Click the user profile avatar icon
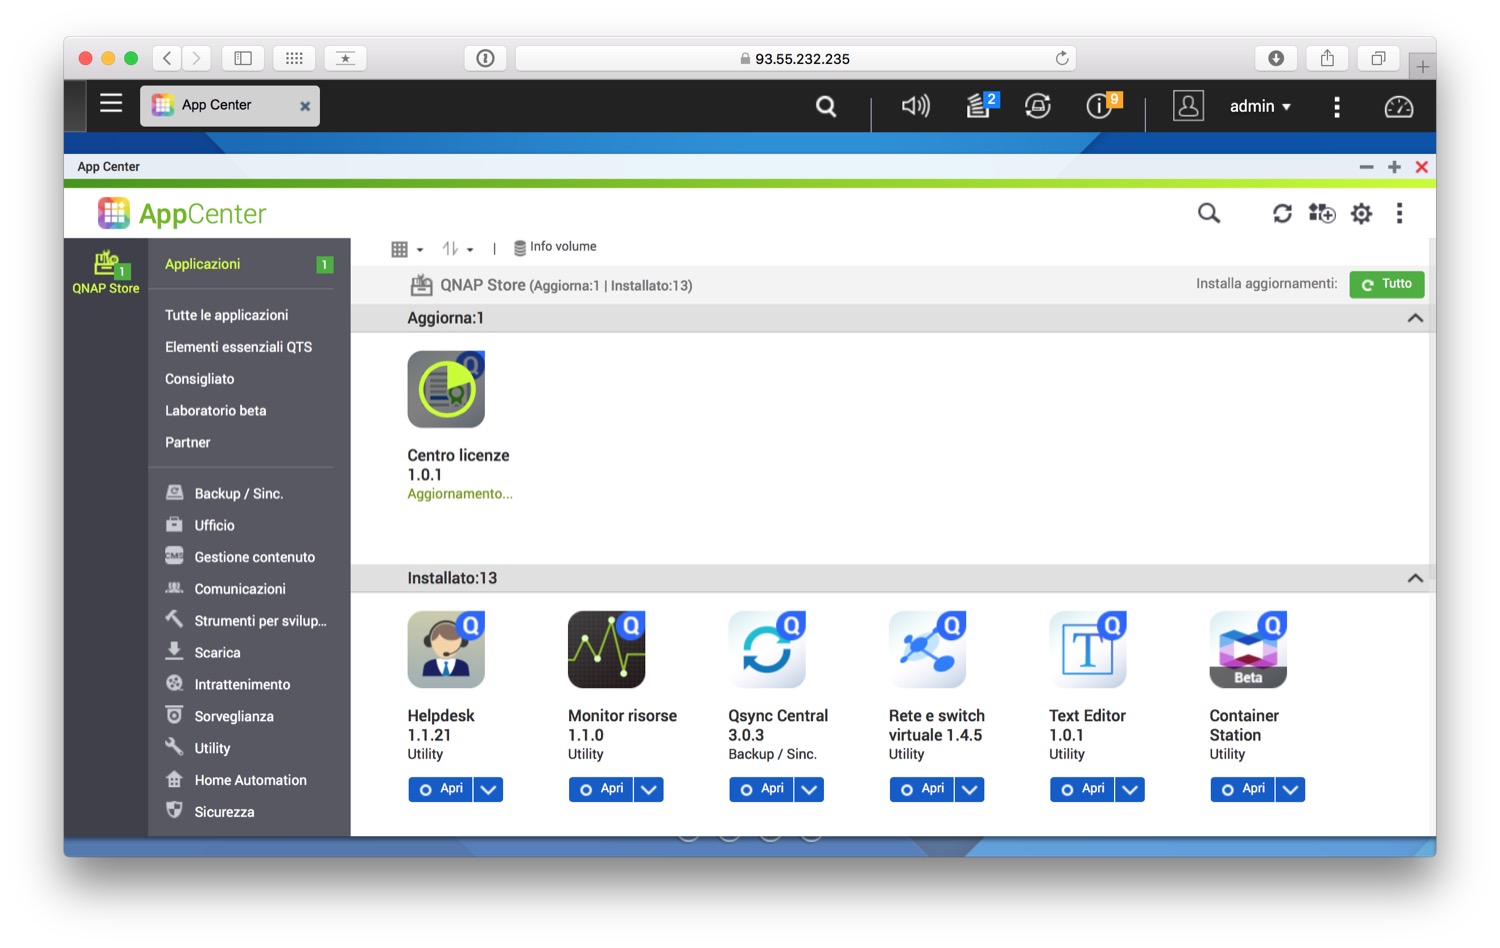 (x=1188, y=106)
